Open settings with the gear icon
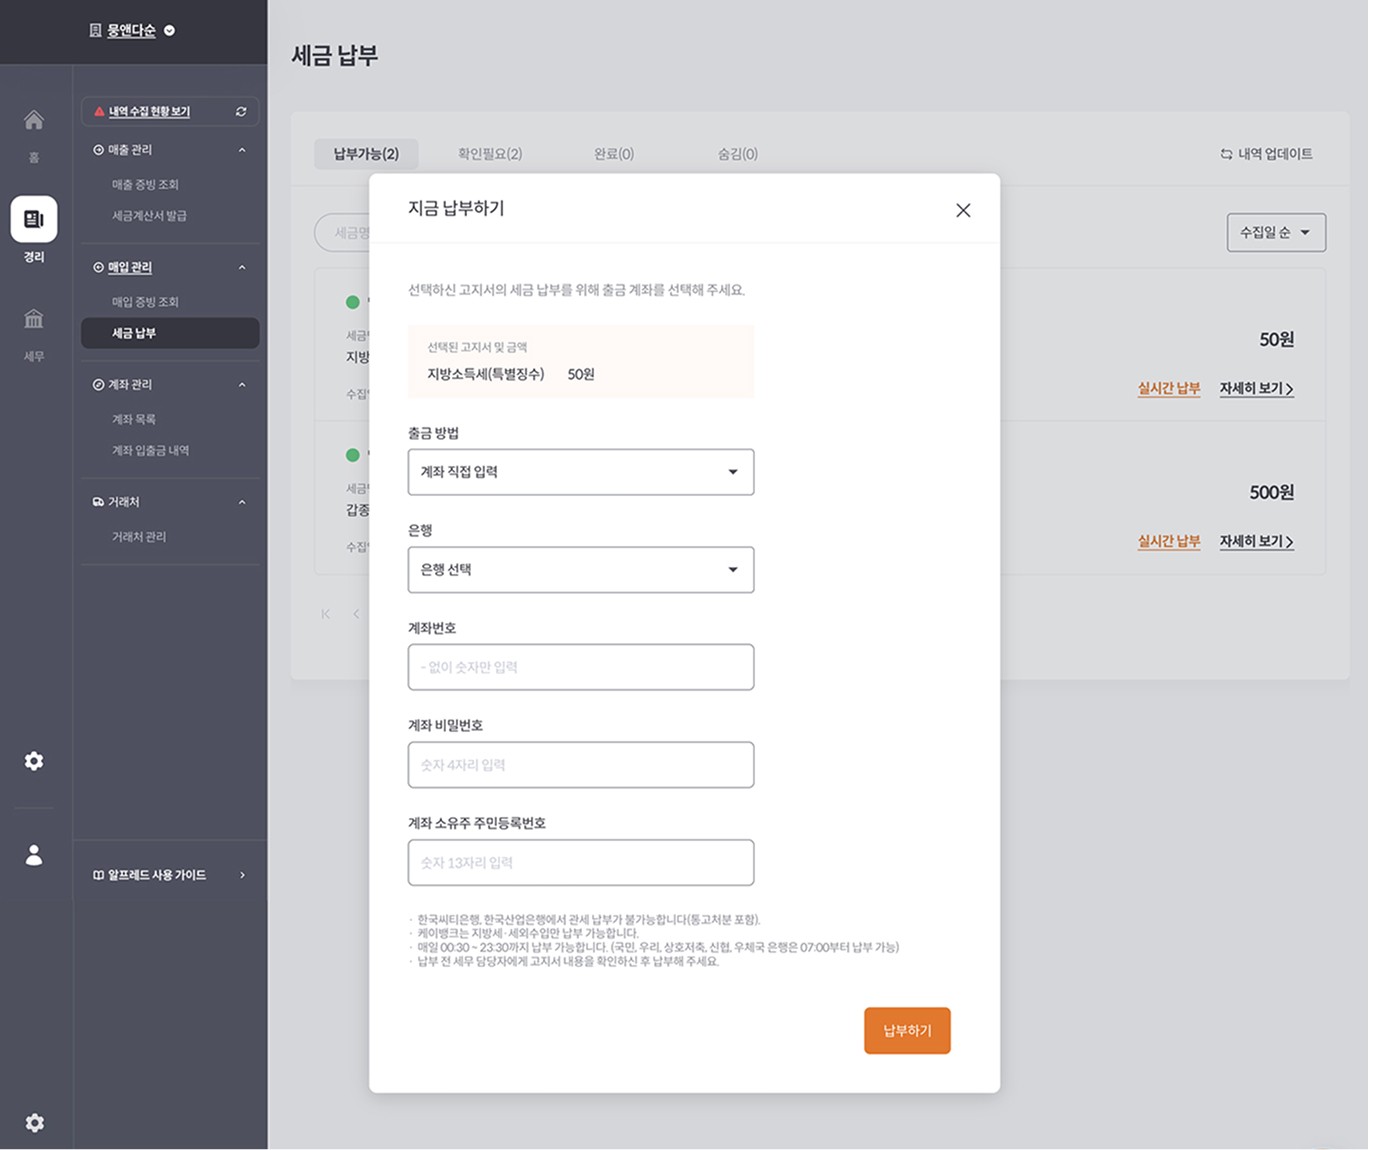The height and width of the screenshot is (1150, 1388). (x=33, y=761)
